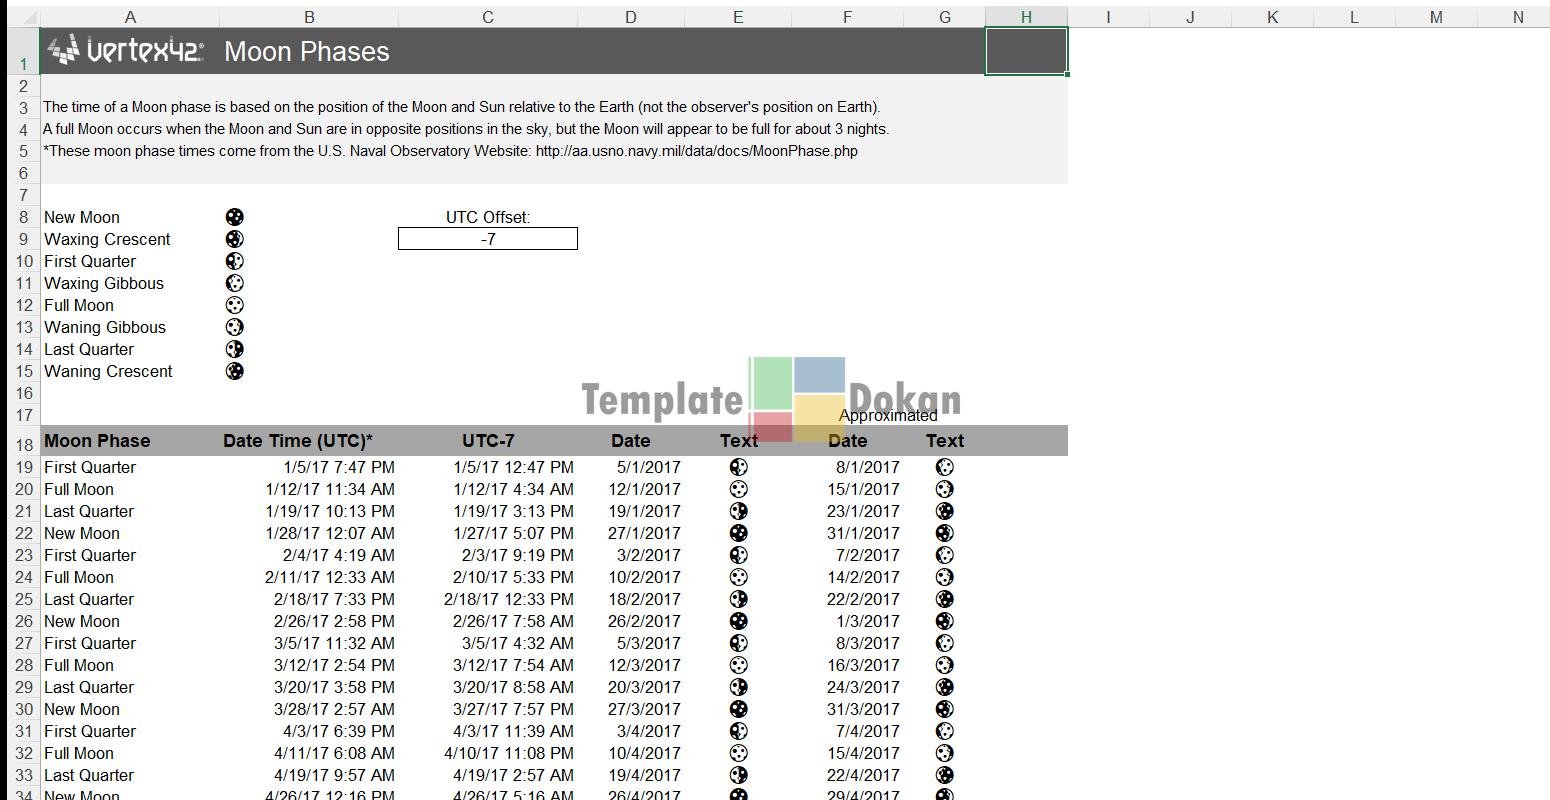
Task: Select column H header
Action: 1026,17
